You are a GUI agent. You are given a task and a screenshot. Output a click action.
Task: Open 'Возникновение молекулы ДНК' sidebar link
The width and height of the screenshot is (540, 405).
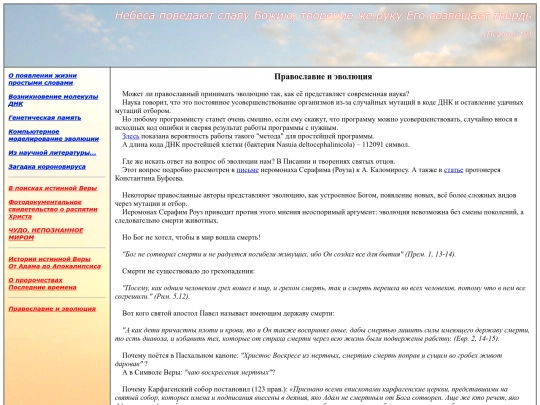[x=53, y=100]
